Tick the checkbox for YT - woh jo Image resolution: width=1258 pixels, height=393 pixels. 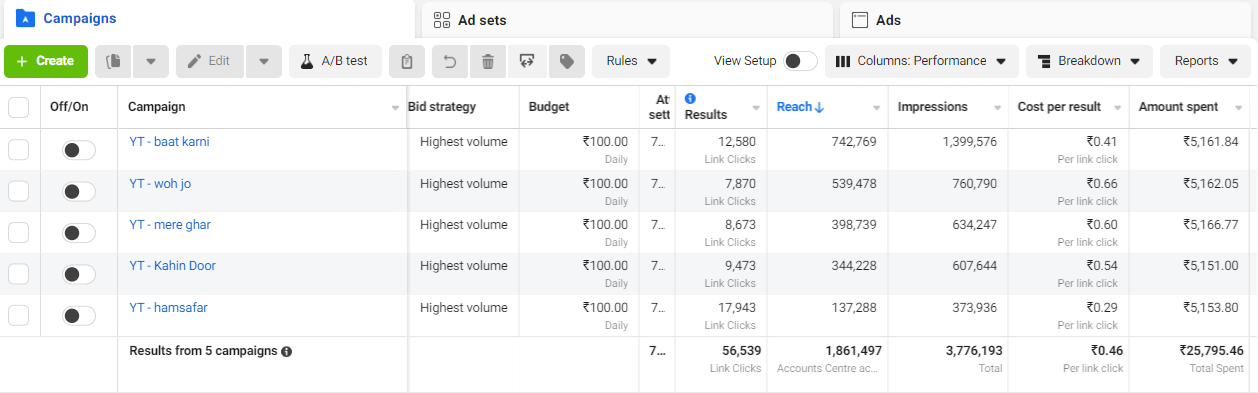pyautogui.click(x=18, y=191)
